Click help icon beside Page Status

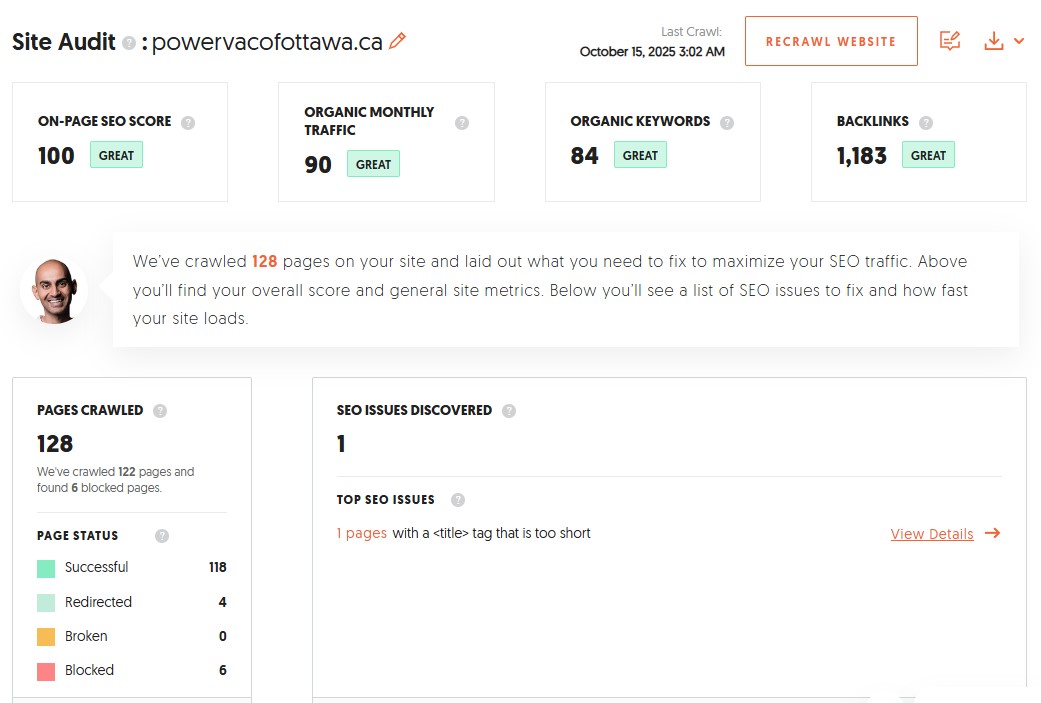pyautogui.click(x=162, y=536)
